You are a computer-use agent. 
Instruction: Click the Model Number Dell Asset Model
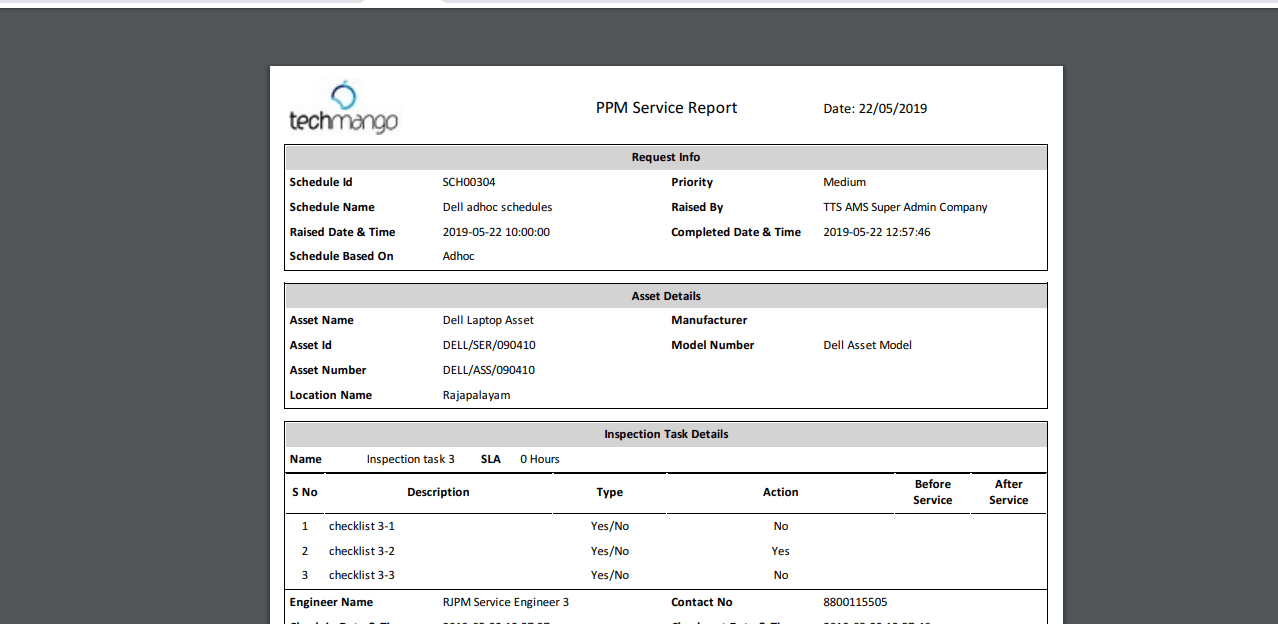point(866,345)
